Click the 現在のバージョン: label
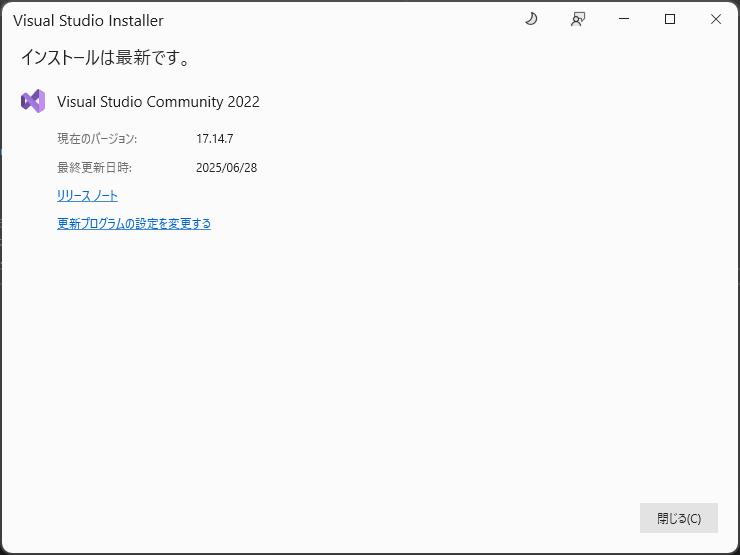Image resolution: width=740 pixels, height=555 pixels. [x=97, y=139]
